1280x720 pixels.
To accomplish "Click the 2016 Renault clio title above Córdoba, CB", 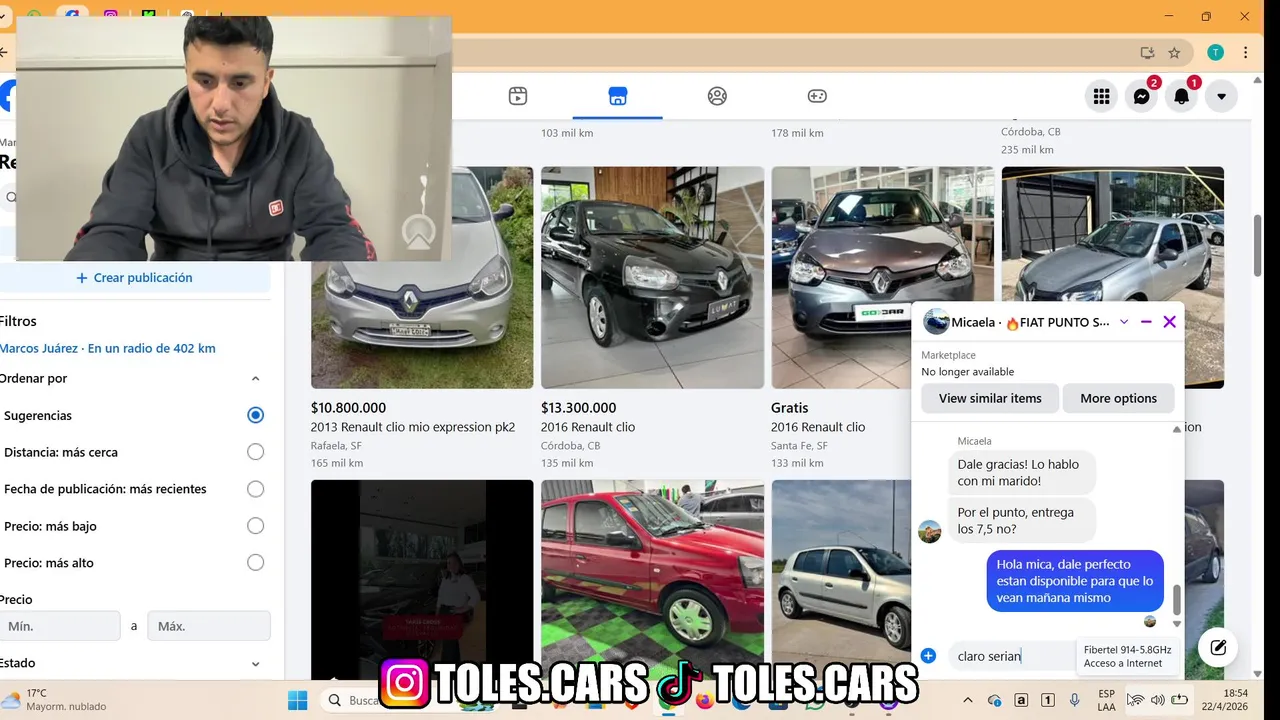I will [x=588, y=427].
